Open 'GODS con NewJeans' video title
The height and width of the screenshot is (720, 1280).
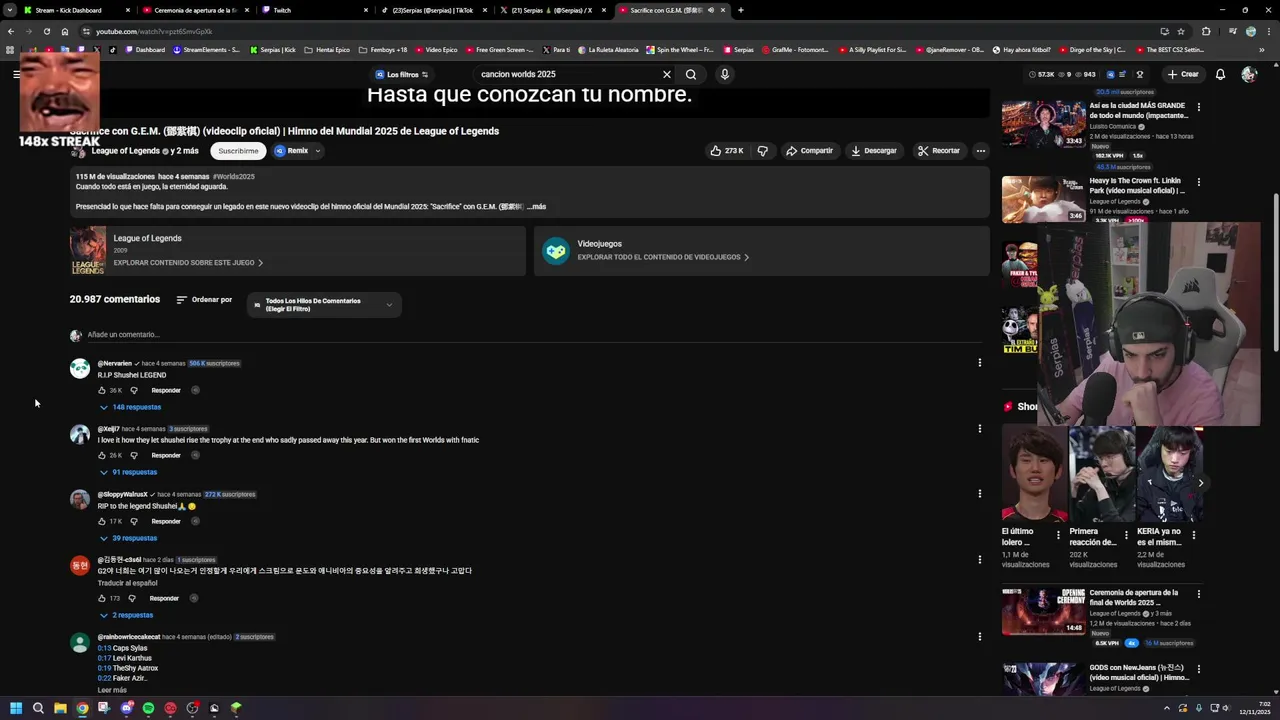click(1139, 672)
